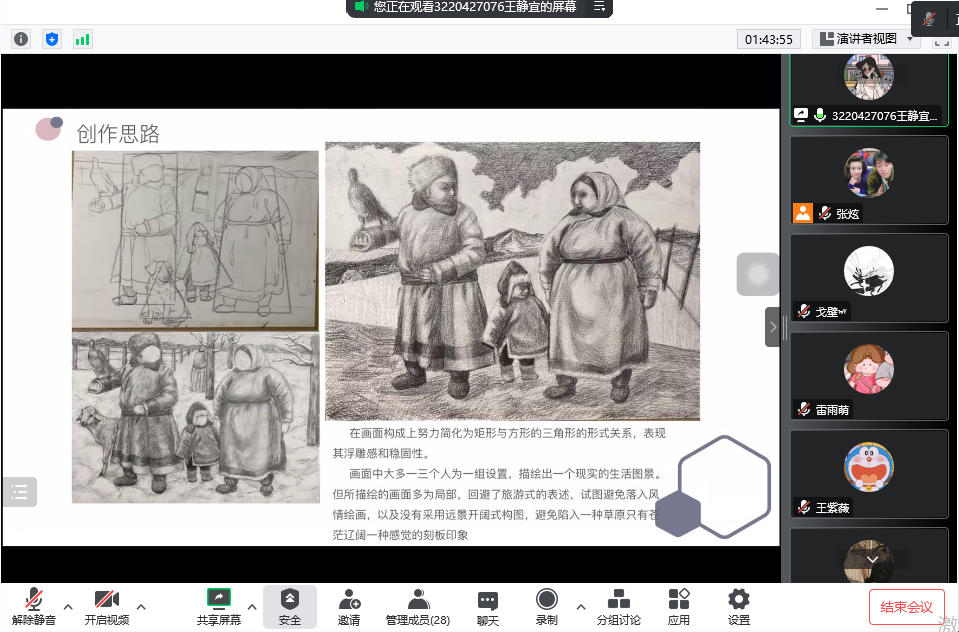959x632 pixels.
Task: Open the meeting information icon
Action: coord(20,38)
